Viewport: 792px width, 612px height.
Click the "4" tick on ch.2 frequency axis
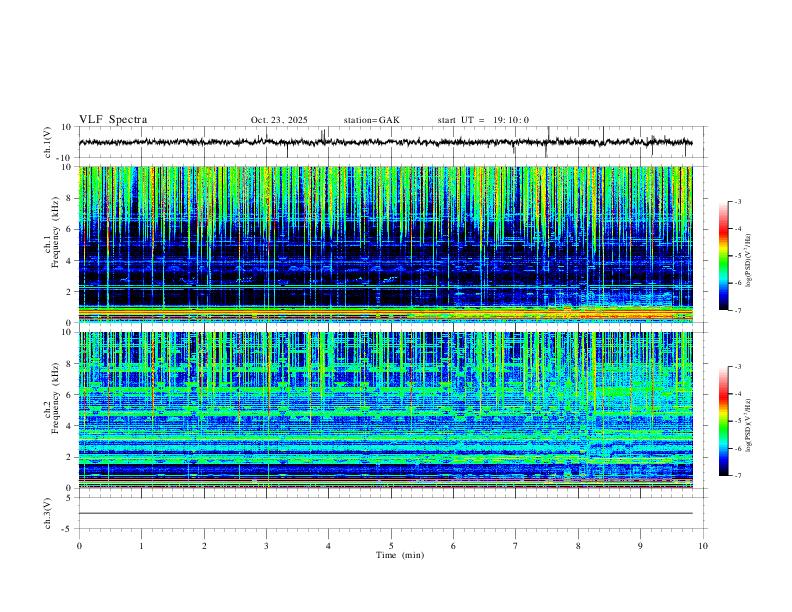coord(70,426)
